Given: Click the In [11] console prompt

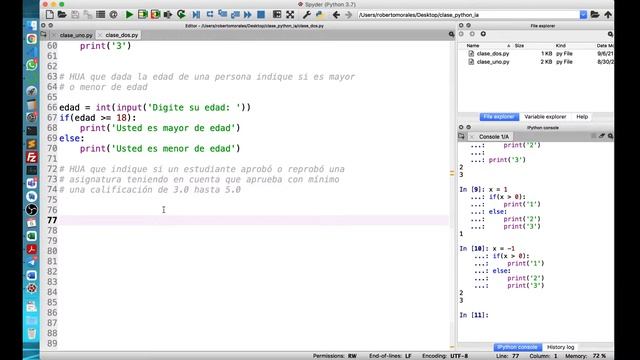Looking at the screenshot, I should click(474, 315).
